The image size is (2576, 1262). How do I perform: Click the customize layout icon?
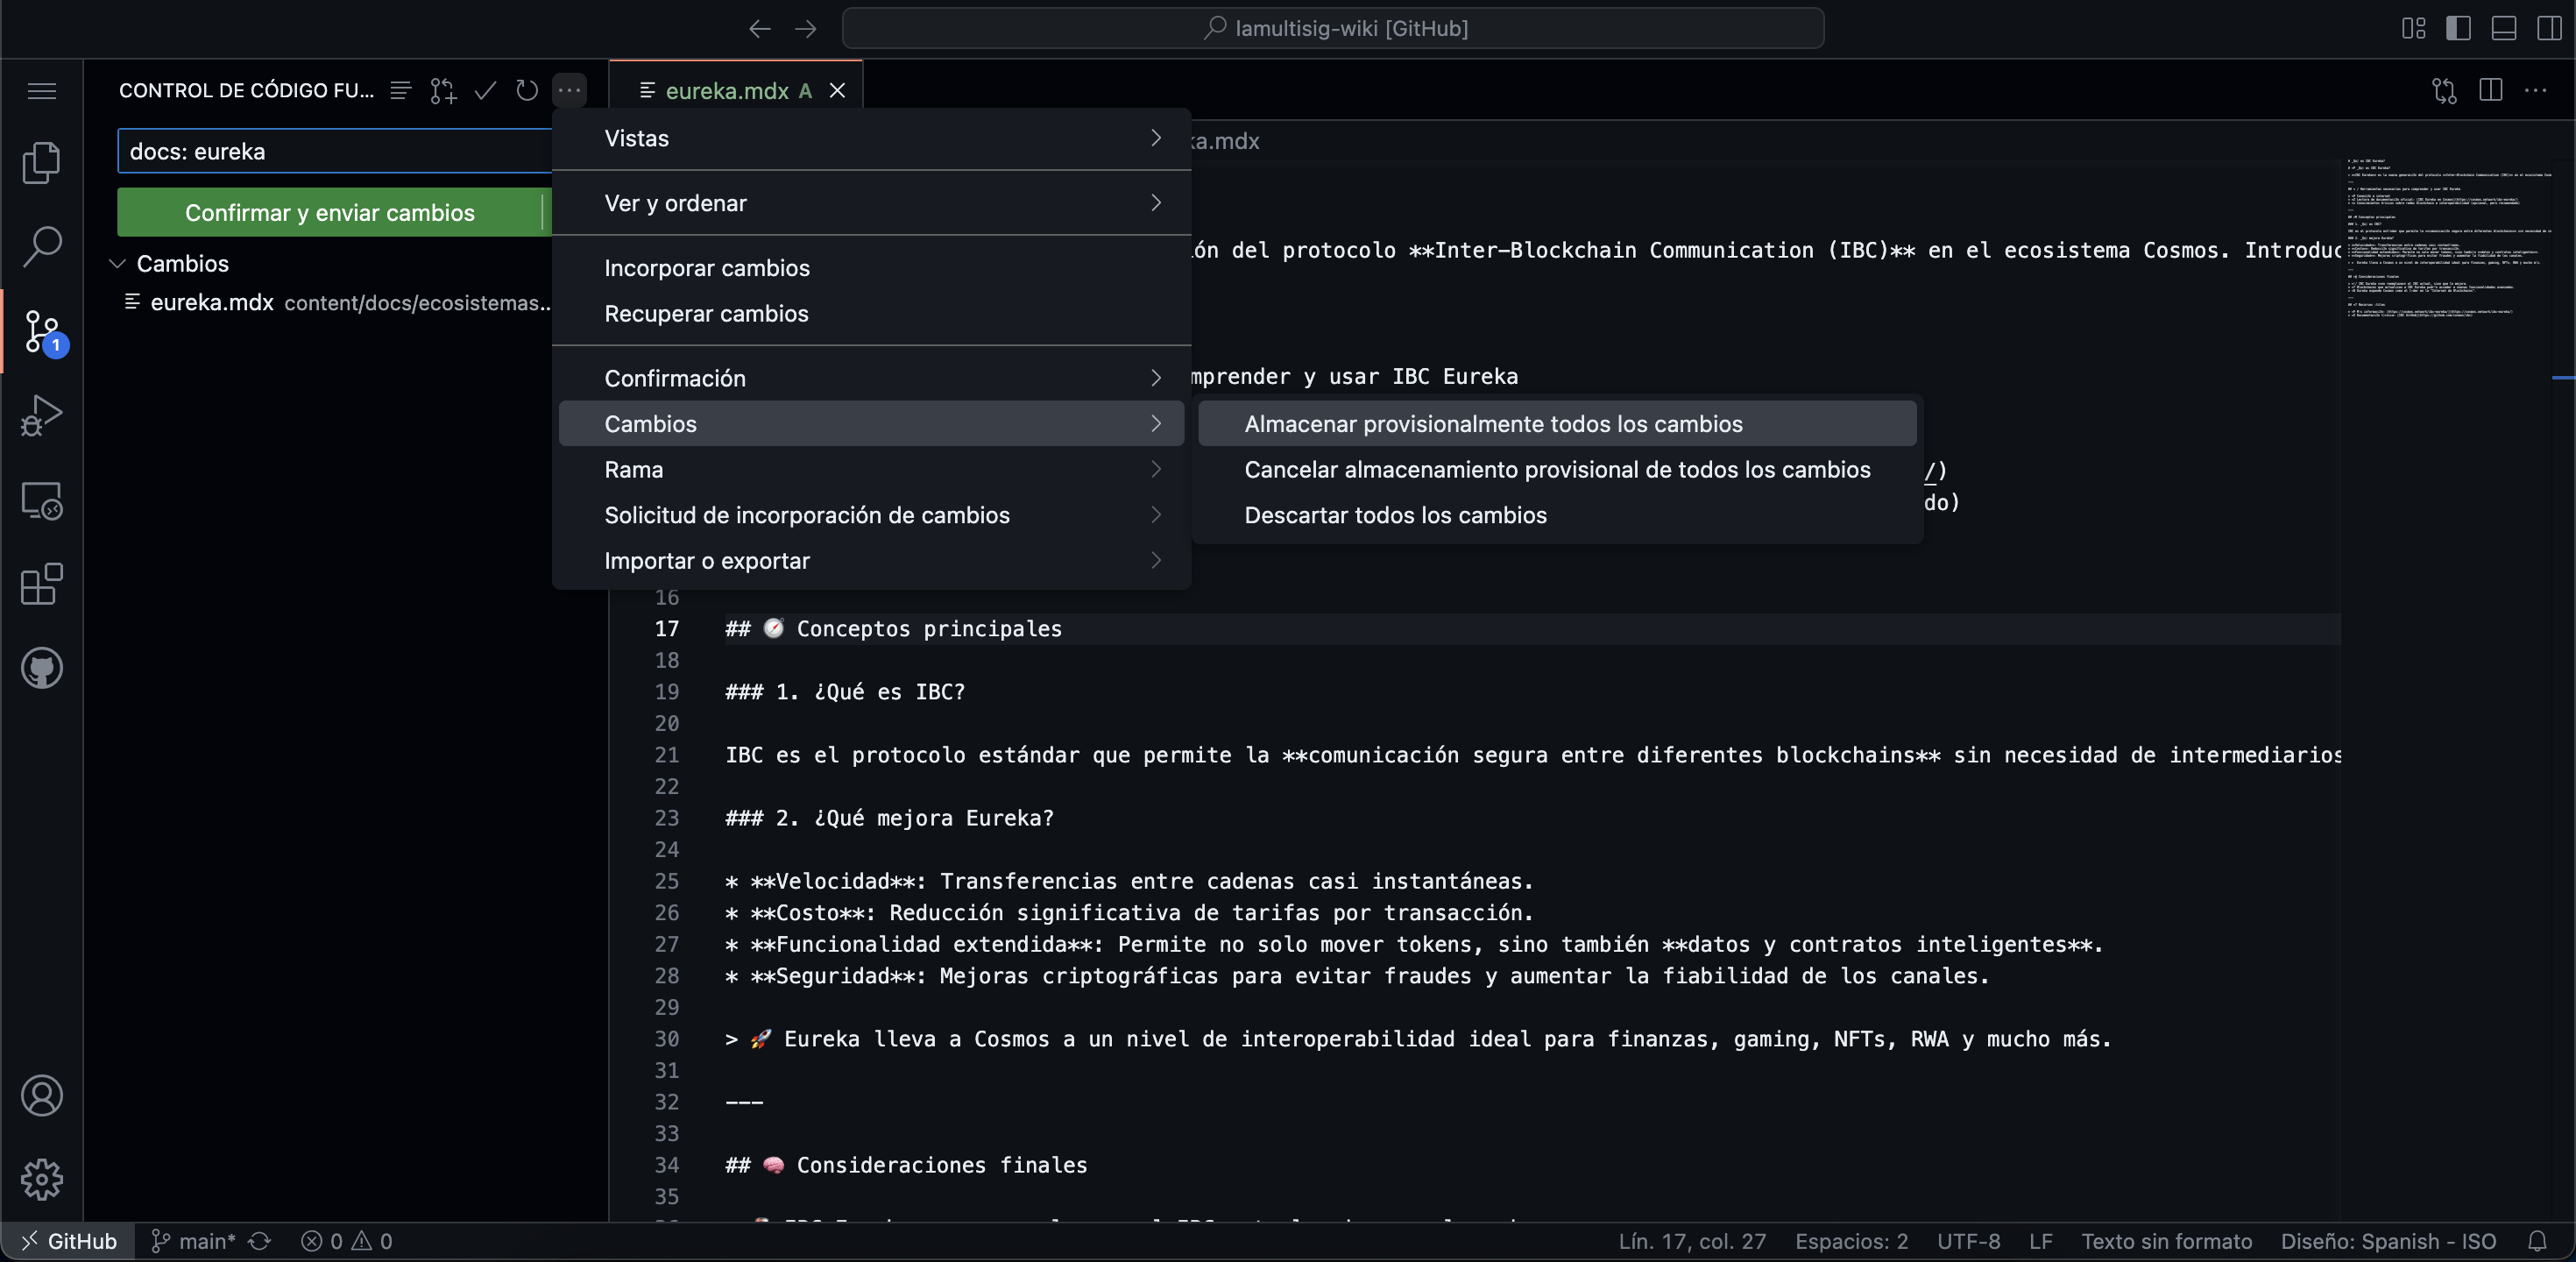click(x=2413, y=28)
